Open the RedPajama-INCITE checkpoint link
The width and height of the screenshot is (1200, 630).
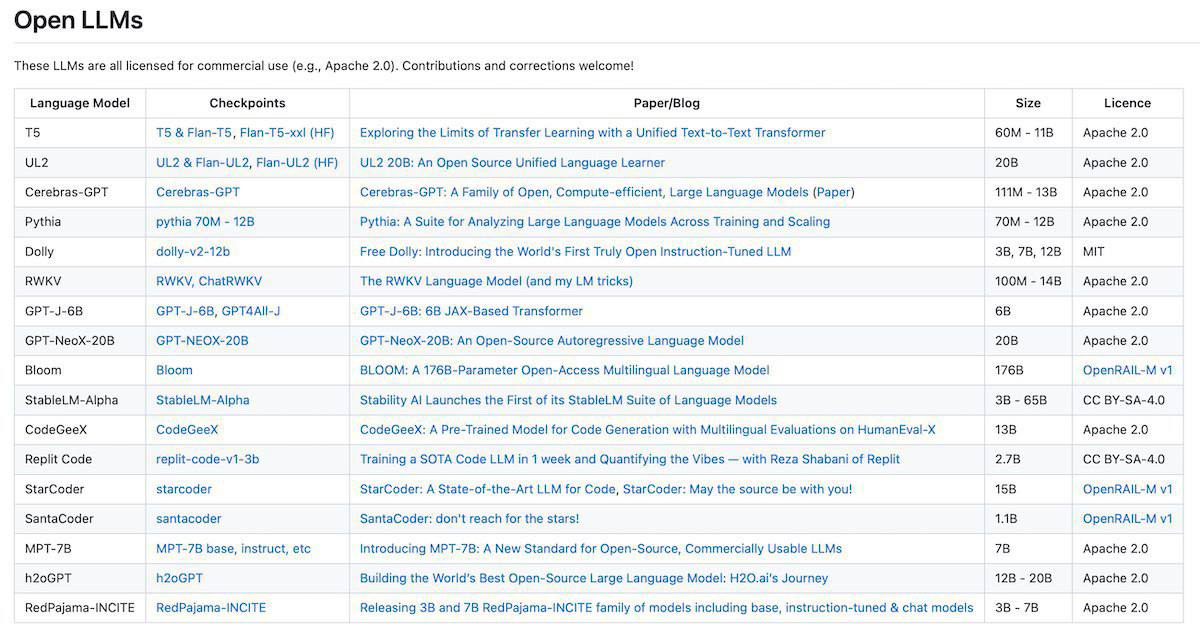coord(211,608)
